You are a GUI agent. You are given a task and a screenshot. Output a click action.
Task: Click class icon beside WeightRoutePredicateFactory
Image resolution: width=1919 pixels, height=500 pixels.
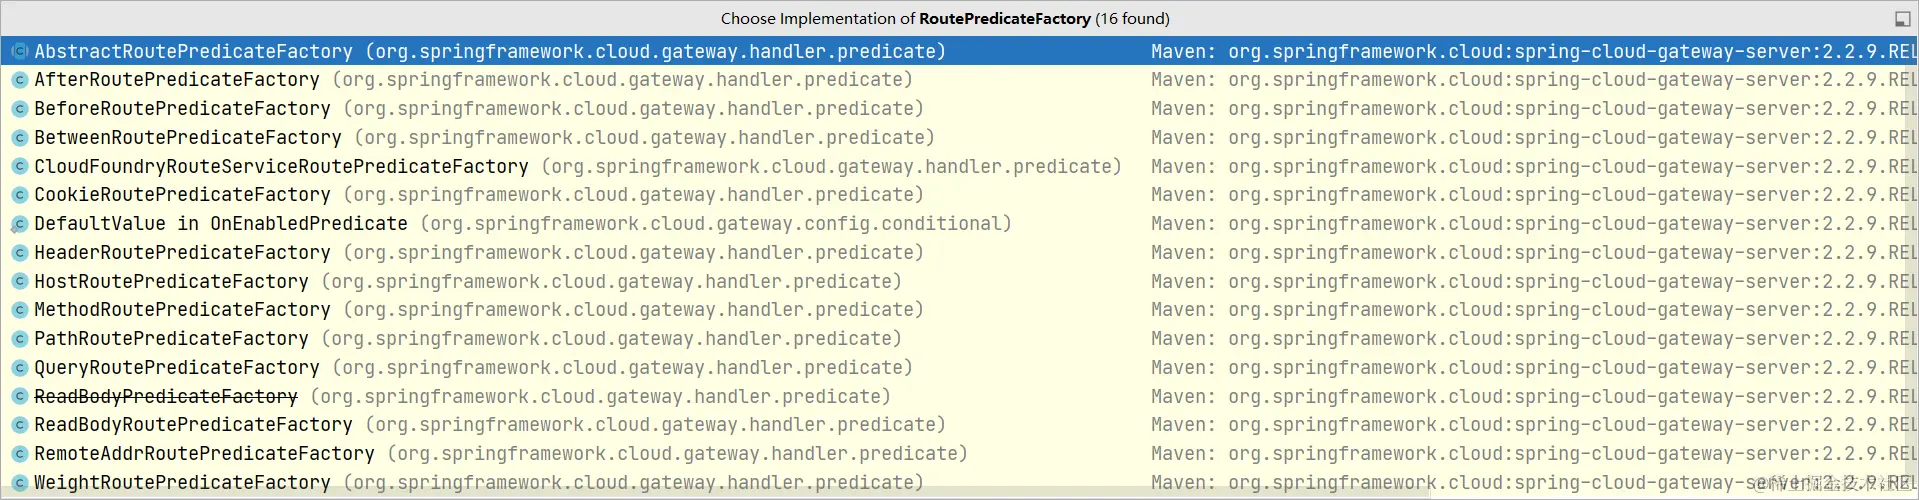19,483
